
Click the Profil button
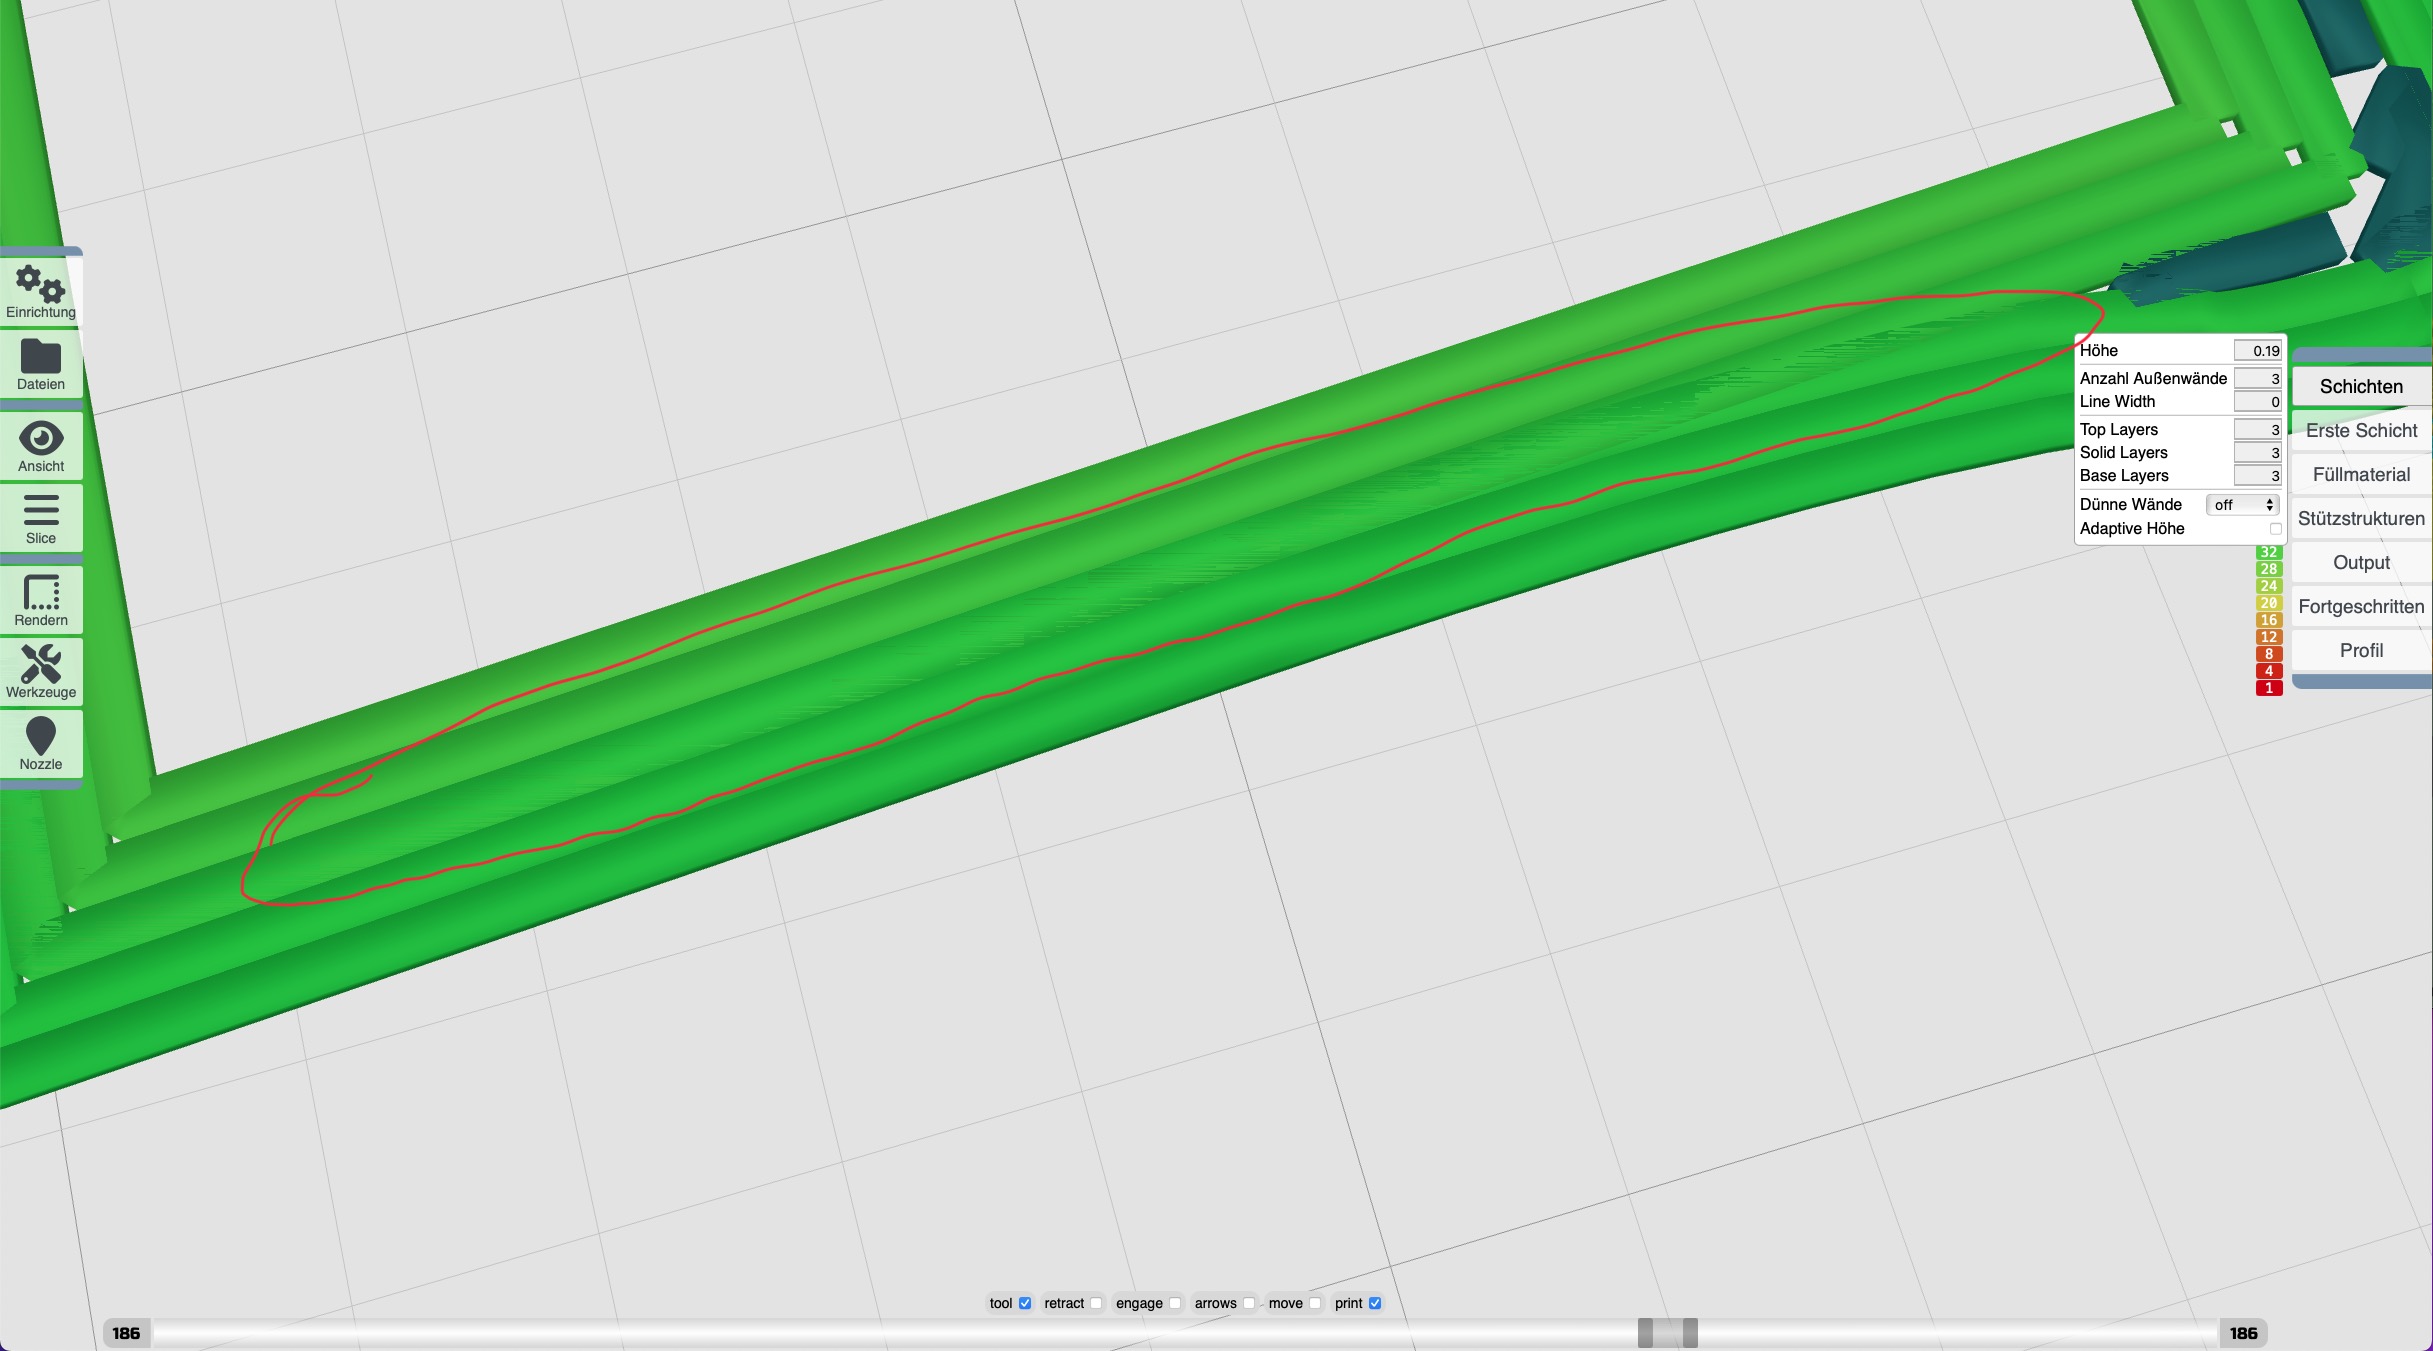2360,650
